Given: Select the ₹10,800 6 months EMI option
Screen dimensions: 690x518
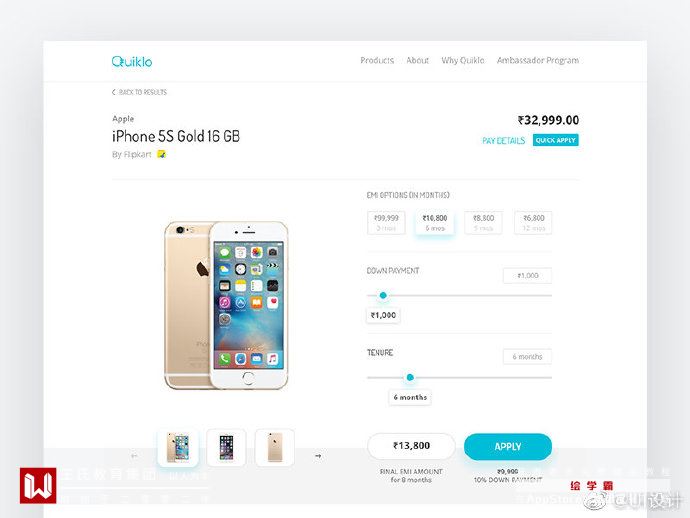Looking at the screenshot, I should pyautogui.click(x=435, y=223).
